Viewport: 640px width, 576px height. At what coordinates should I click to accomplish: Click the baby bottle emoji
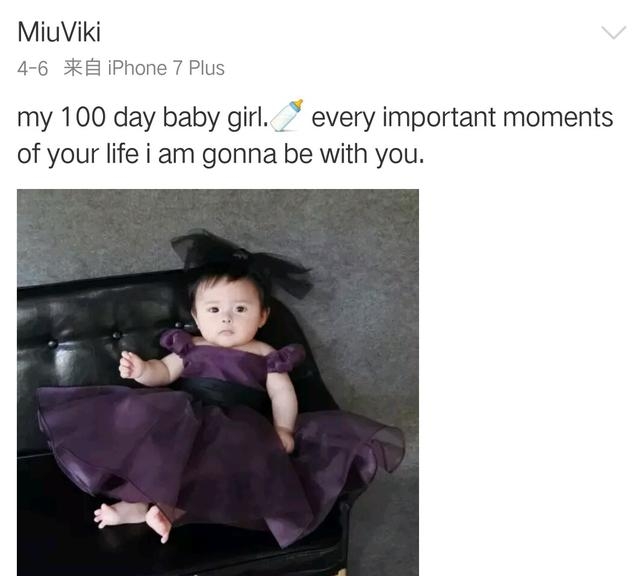pyautogui.click(x=287, y=115)
